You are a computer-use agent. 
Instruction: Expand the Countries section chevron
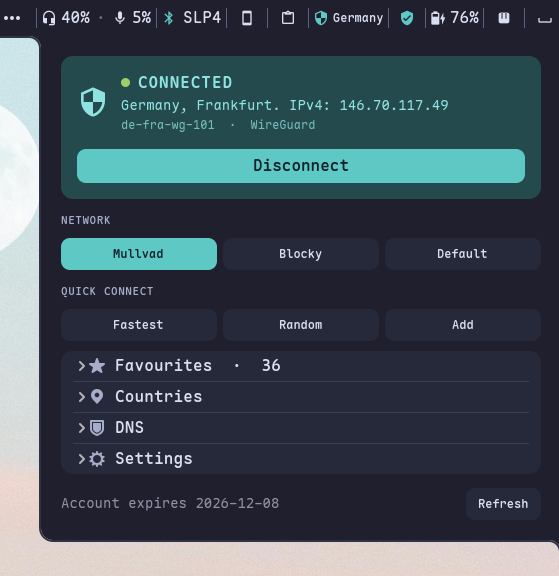click(x=82, y=397)
